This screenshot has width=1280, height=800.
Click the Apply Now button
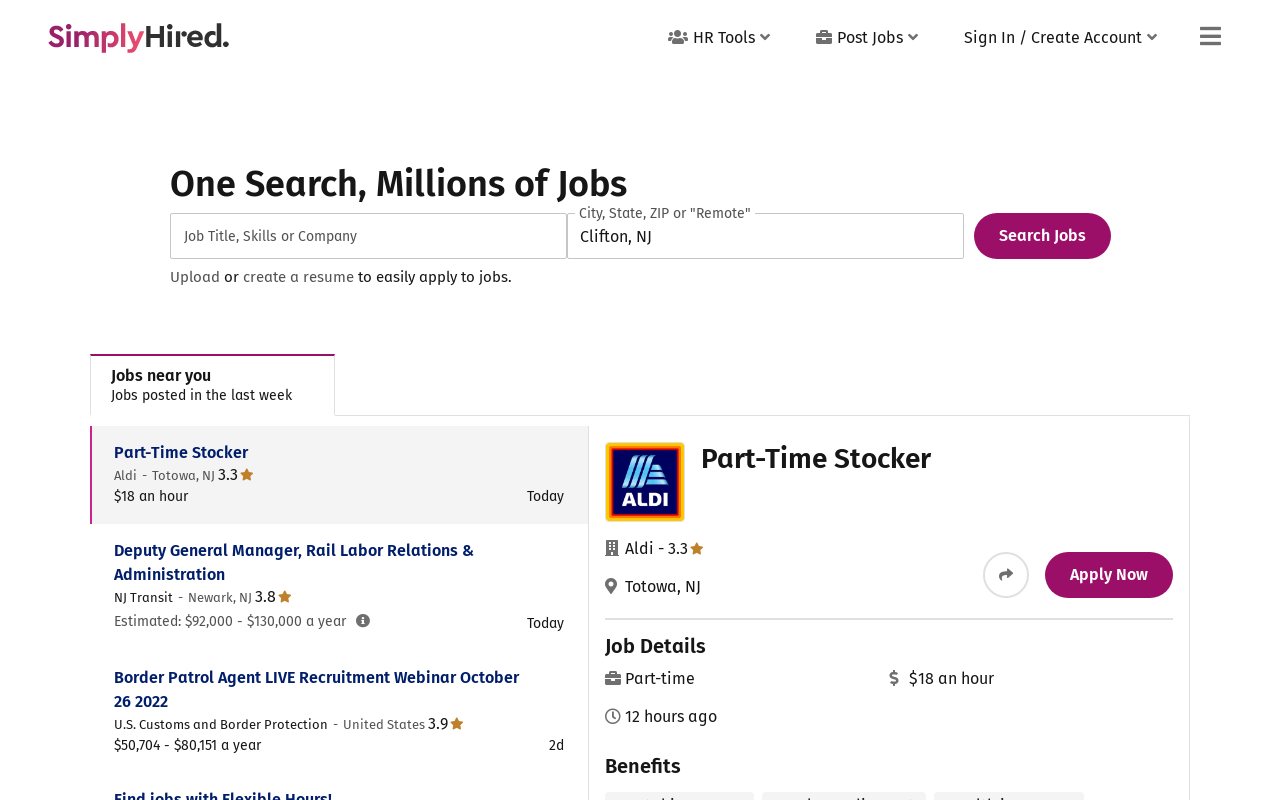[1109, 575]
